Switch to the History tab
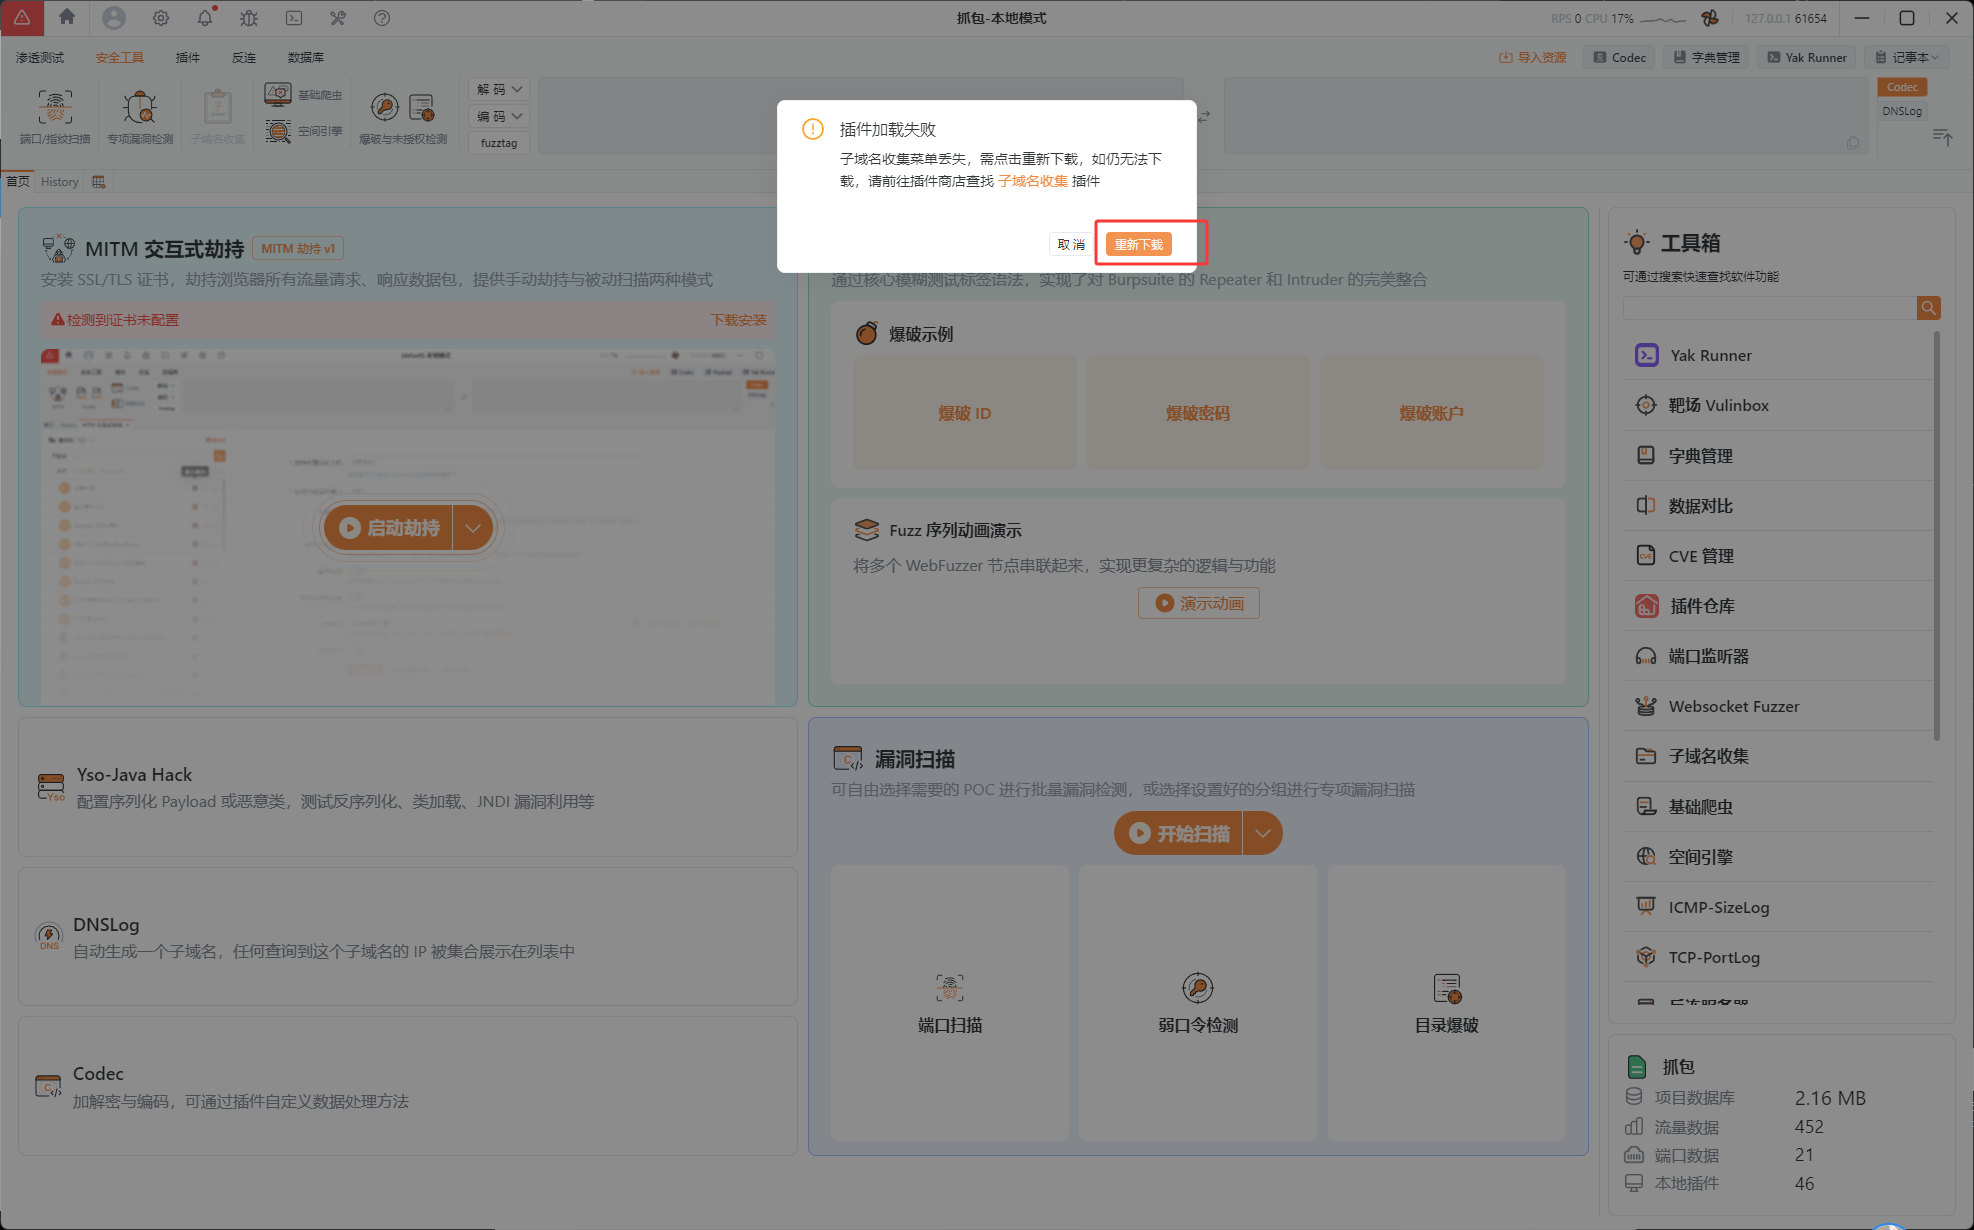The height and width of the screenshot is (1230, 1974). coord(59,181)
